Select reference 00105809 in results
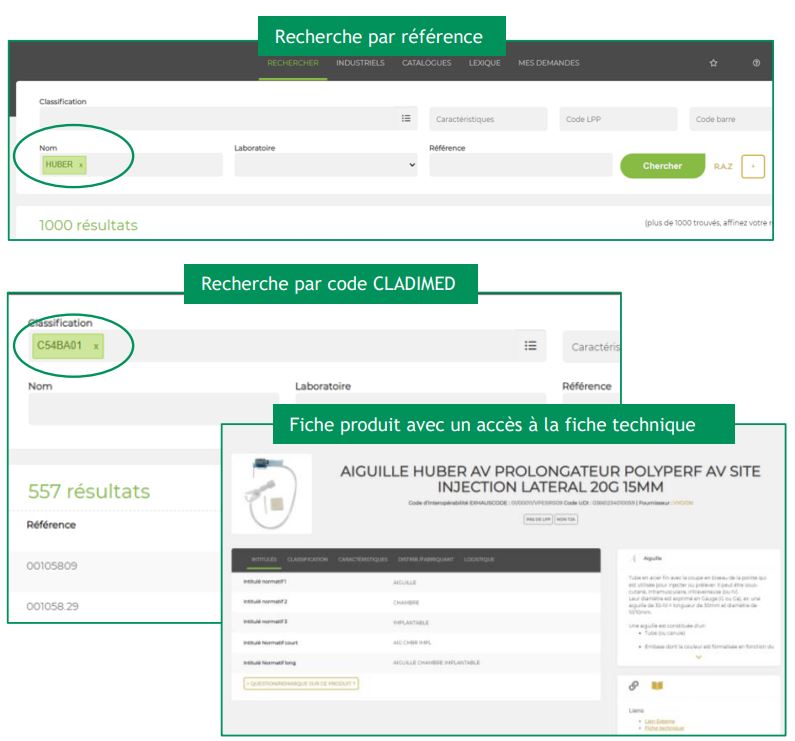The height and width of the screenshot is (741, 795). pyautogui.click(x=52, y=566)
